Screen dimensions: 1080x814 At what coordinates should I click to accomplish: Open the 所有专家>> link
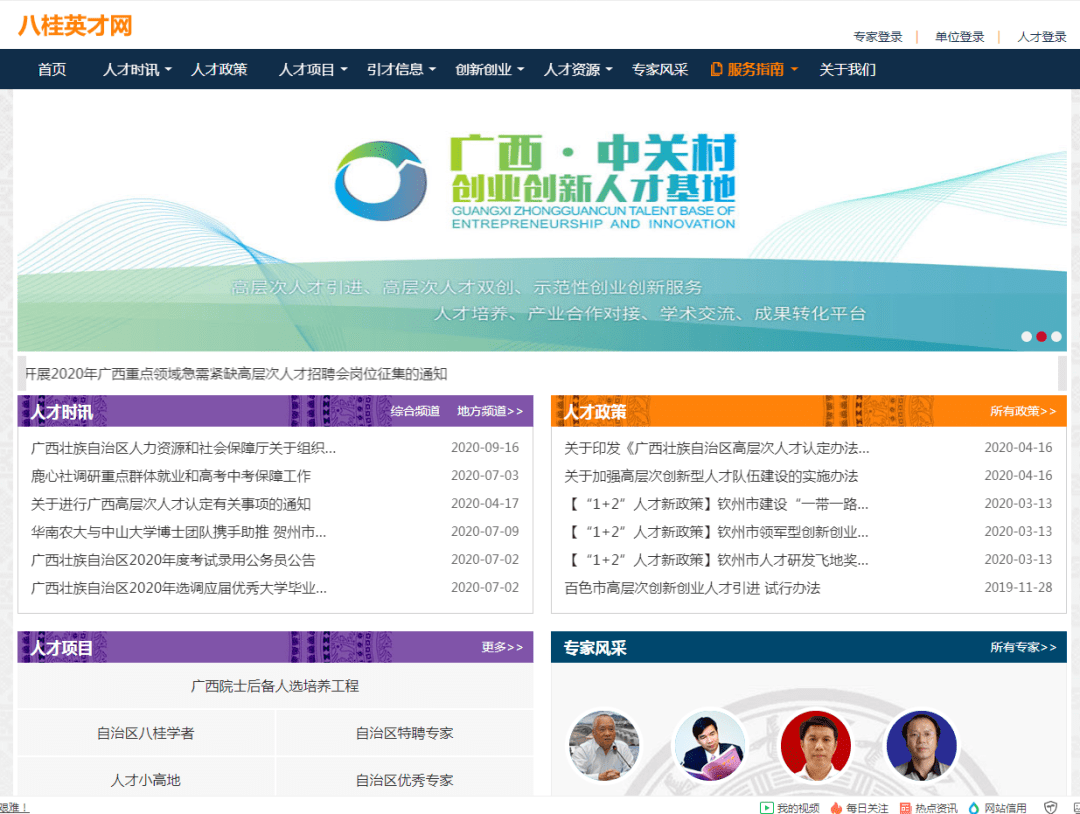pyautogui.click(x=1023, y=647)
